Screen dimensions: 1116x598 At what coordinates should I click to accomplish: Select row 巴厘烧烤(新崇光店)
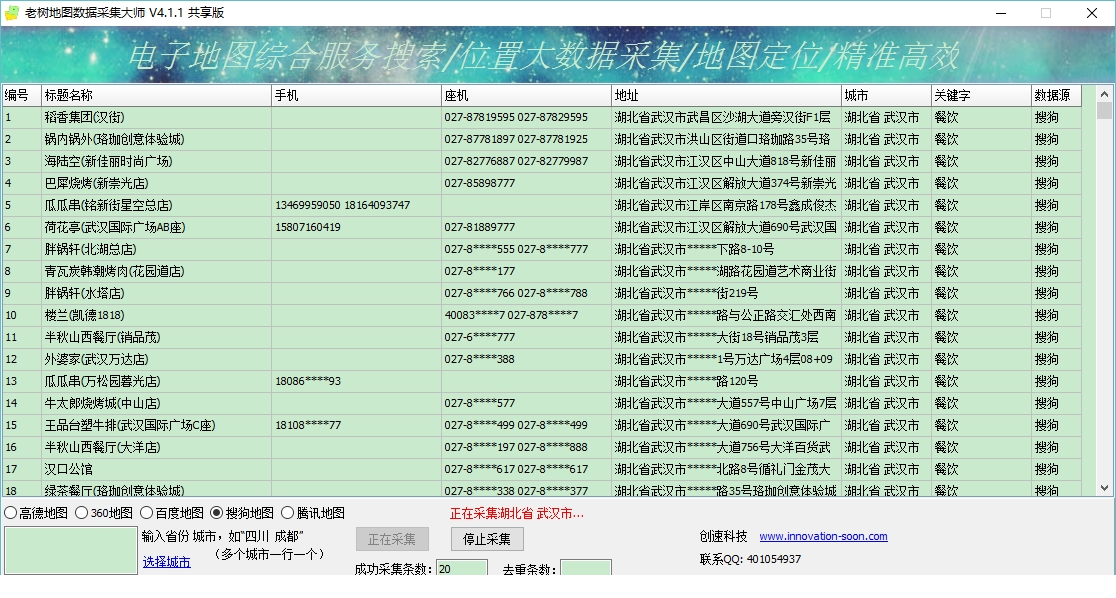click(x=541, y=184)
